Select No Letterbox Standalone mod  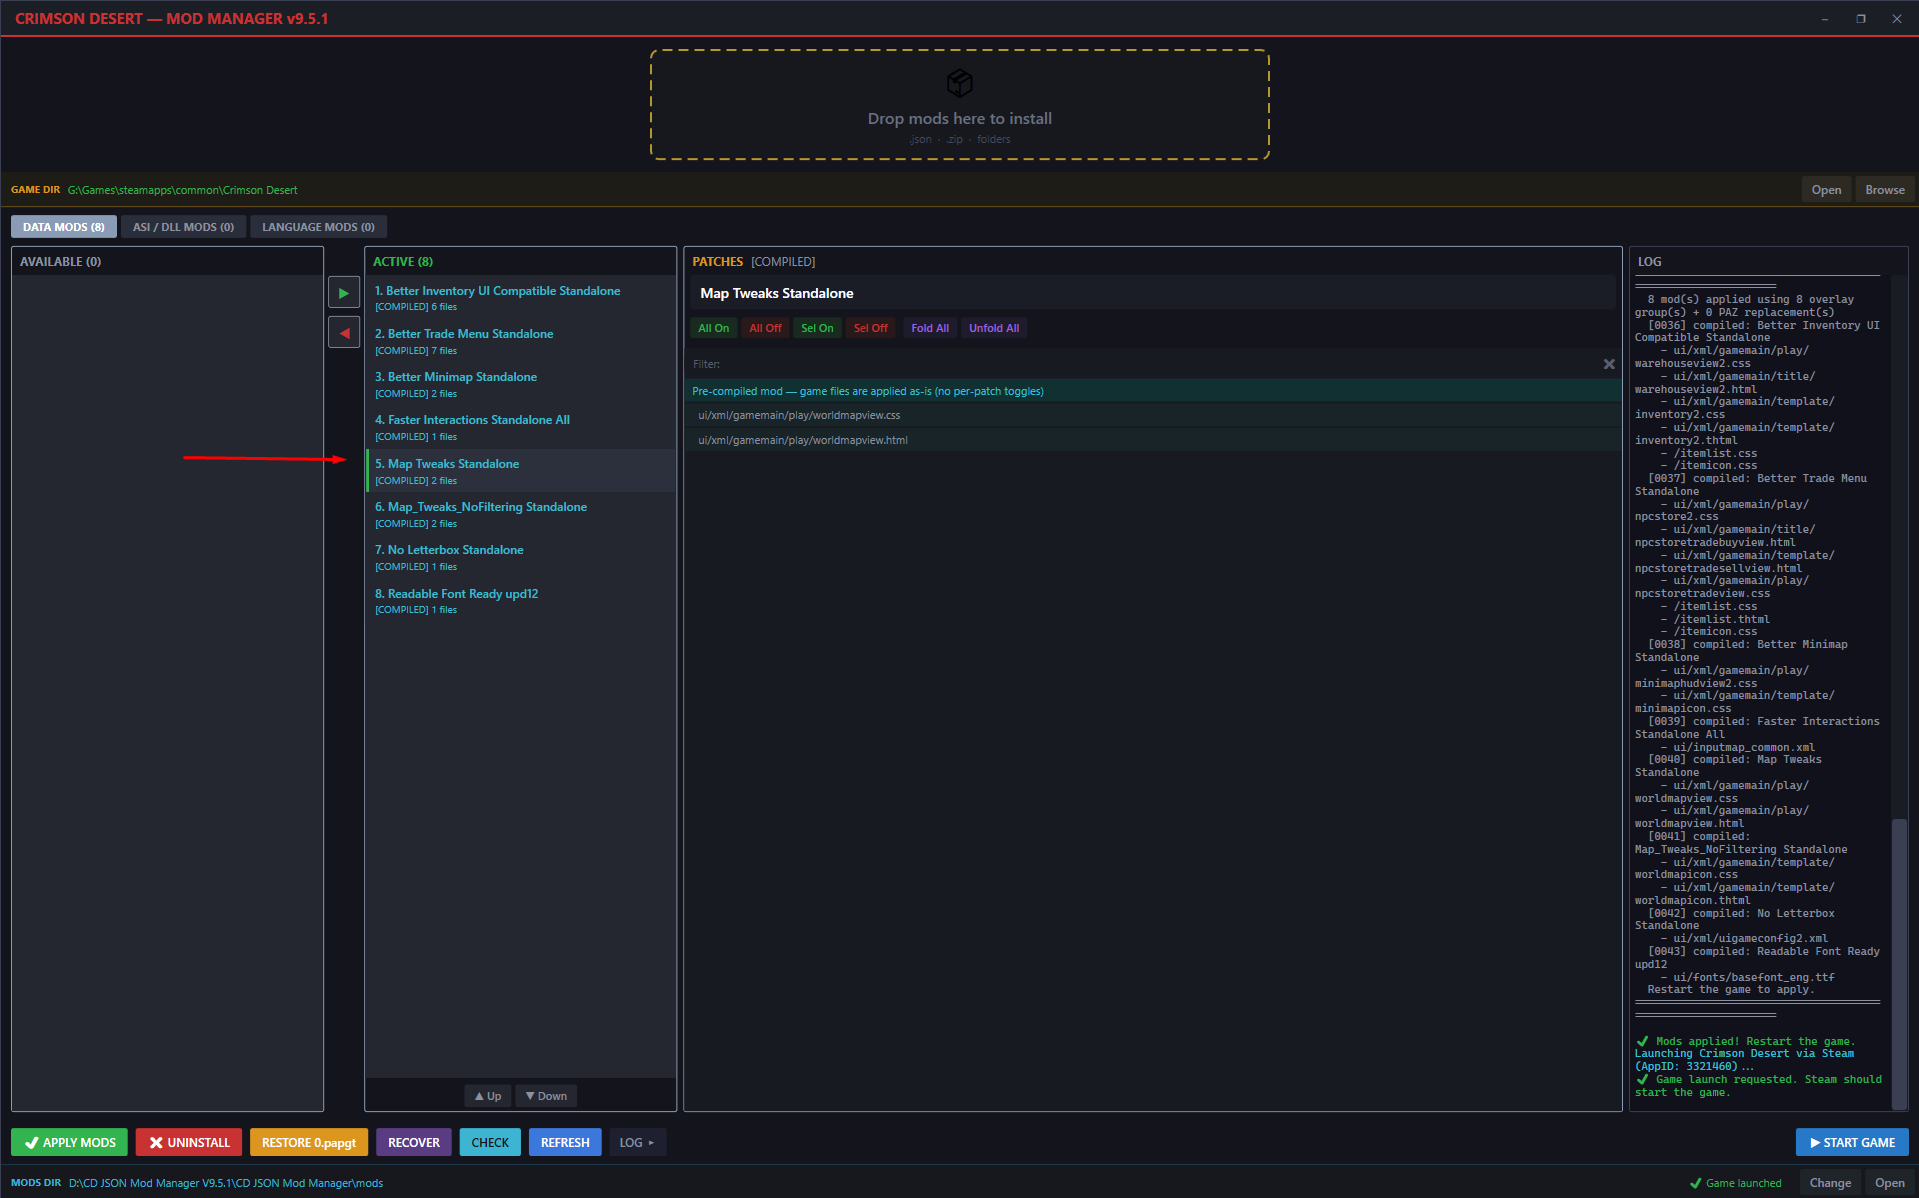point(521,557)
